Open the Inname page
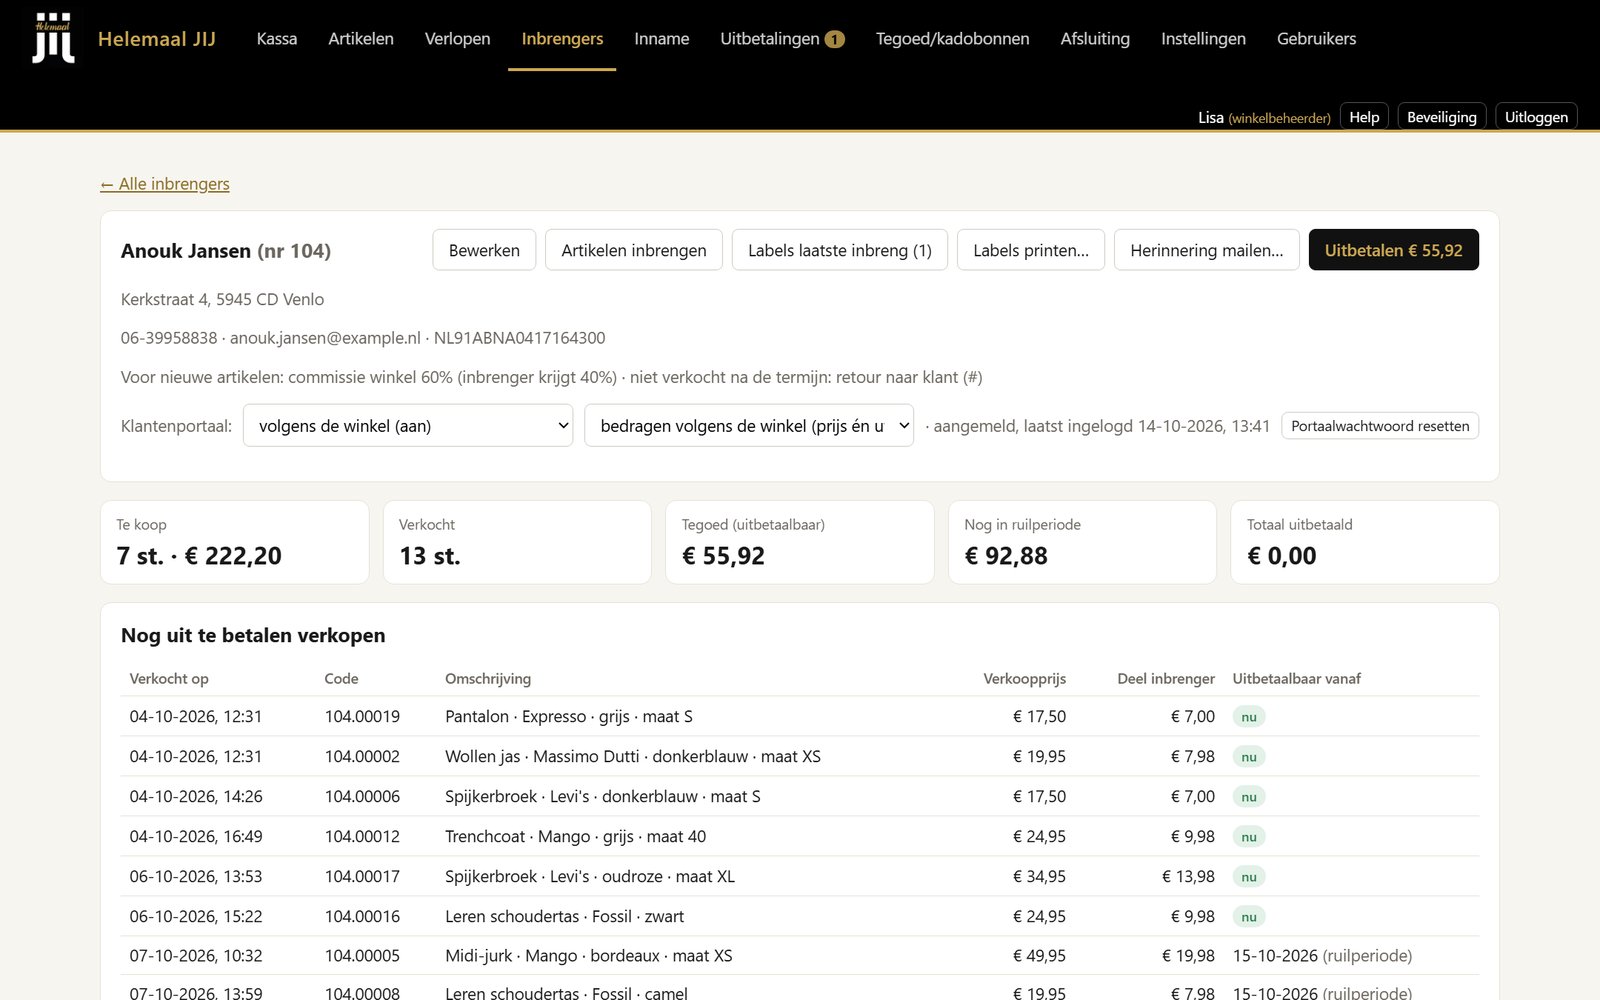Screen dimensions: 1600x1000 click(x=662, y=39)
